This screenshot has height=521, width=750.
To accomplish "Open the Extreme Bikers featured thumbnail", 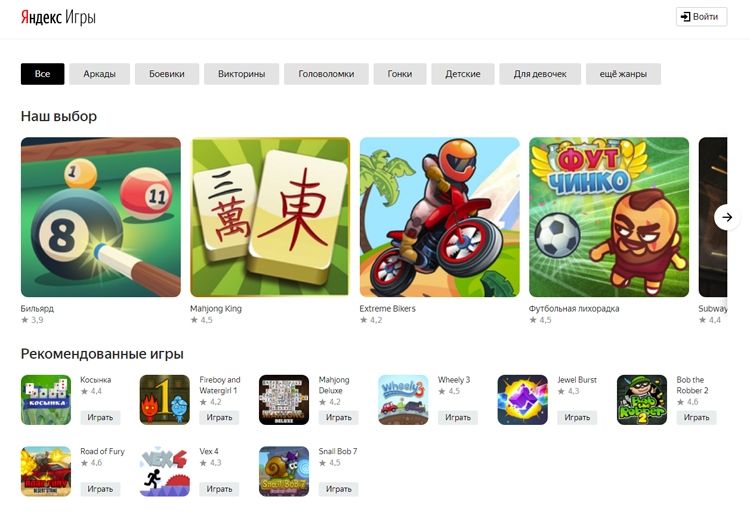I will 440,217.
